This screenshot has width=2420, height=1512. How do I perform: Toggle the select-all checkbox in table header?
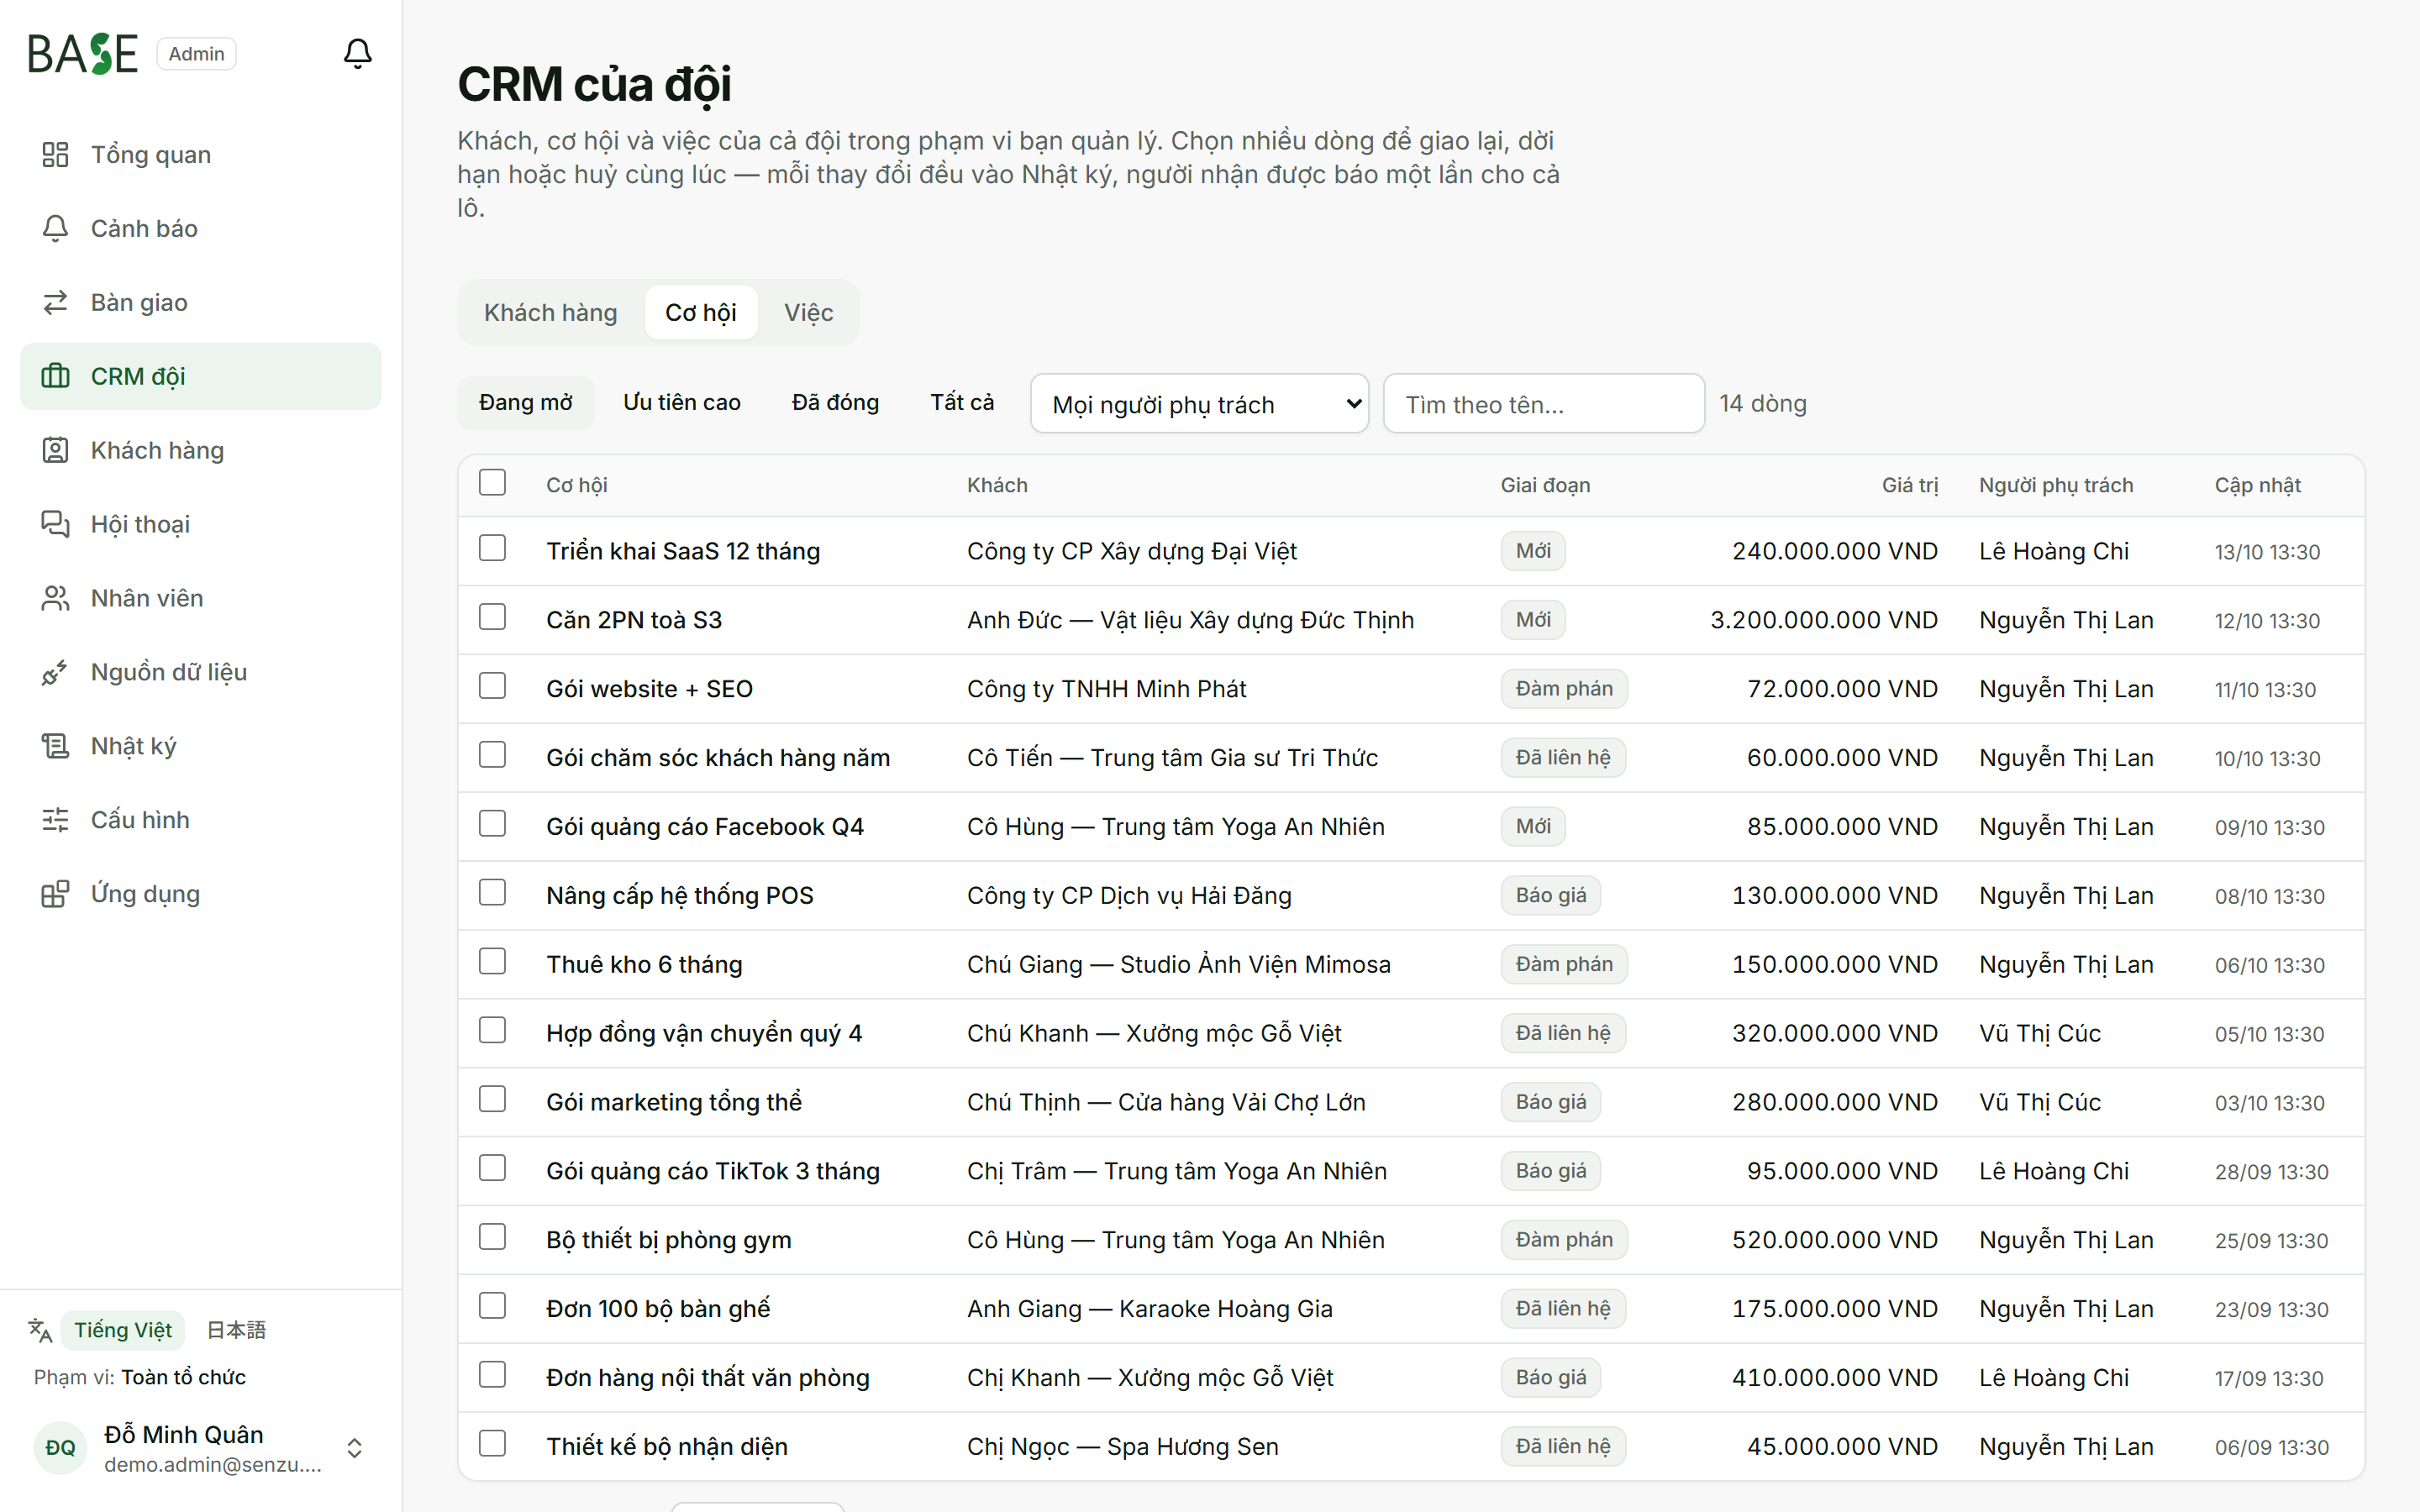[x=492, y=483]
